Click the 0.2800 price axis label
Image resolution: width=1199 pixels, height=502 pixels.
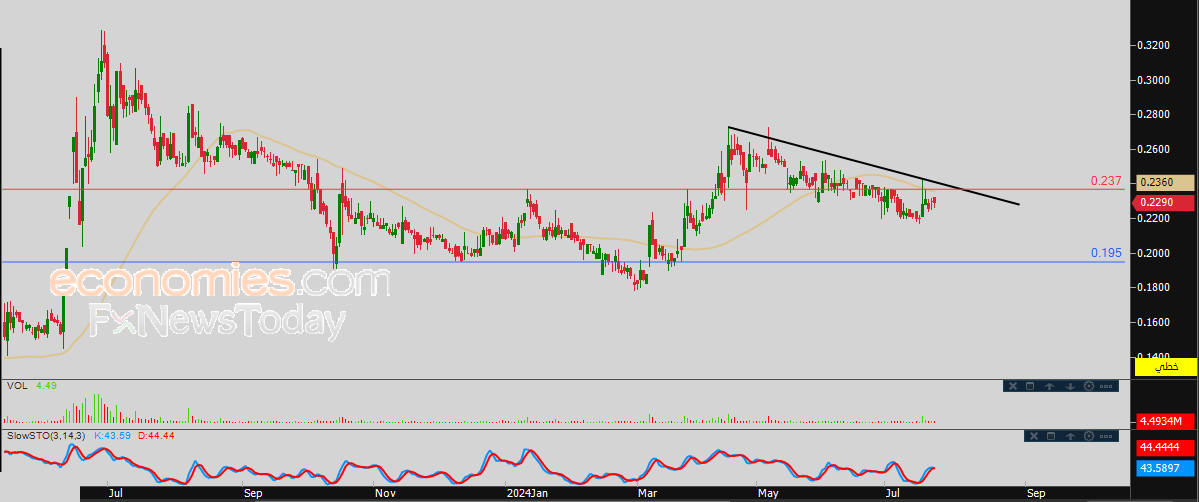click(1153, 114)
